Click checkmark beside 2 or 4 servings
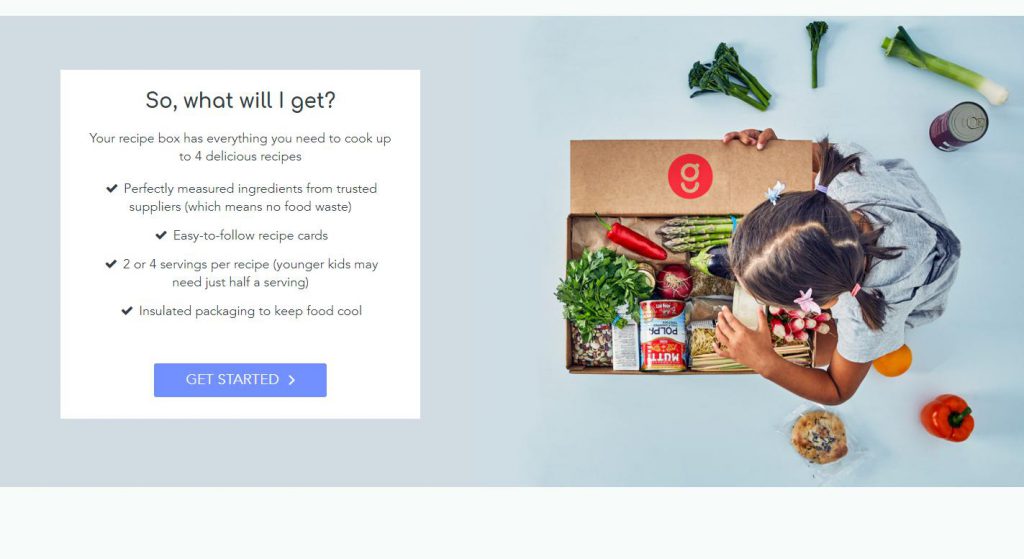The height and width of the screenshot is (559, 1024). (x=111, y=264)
